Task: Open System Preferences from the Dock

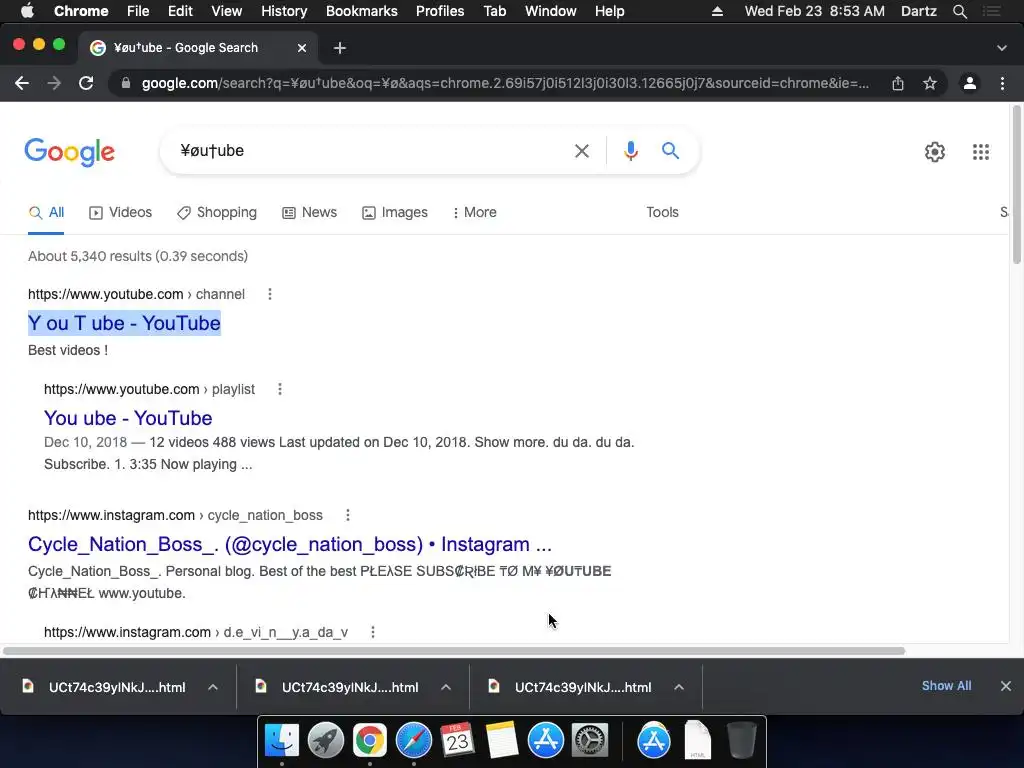Action: (590, 741)
